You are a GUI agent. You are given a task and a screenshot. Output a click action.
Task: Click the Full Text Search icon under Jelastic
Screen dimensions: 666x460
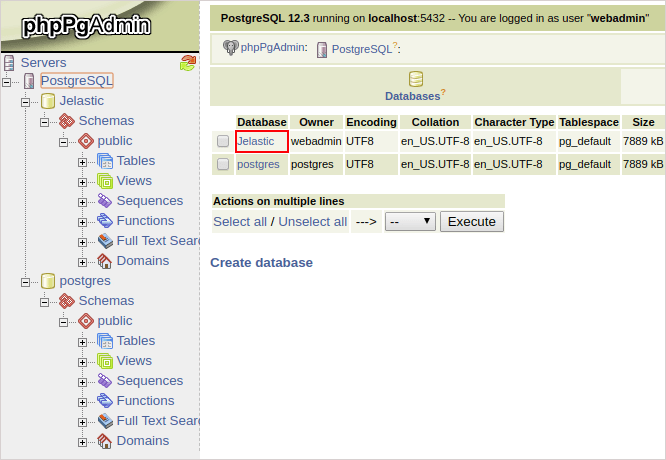105,241
